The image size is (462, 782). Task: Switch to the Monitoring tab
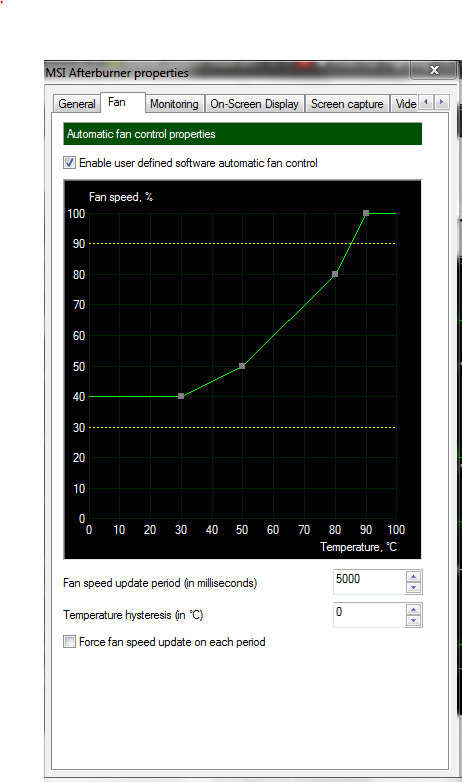[174, 104]
